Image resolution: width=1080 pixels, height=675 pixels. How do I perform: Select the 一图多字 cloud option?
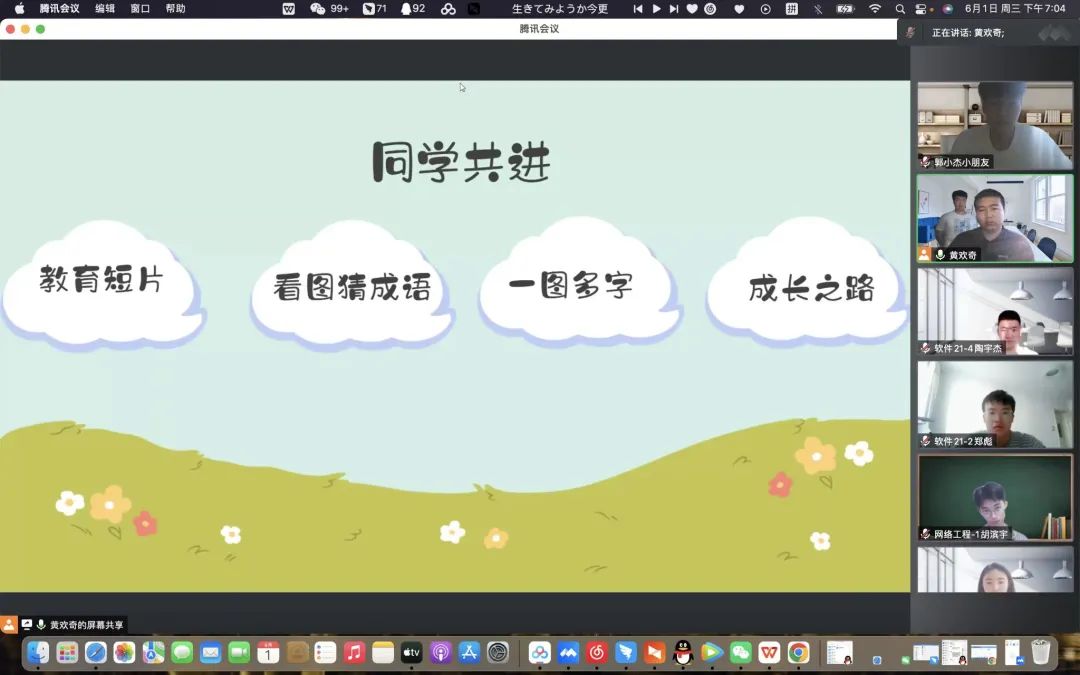tap(571, 285)
